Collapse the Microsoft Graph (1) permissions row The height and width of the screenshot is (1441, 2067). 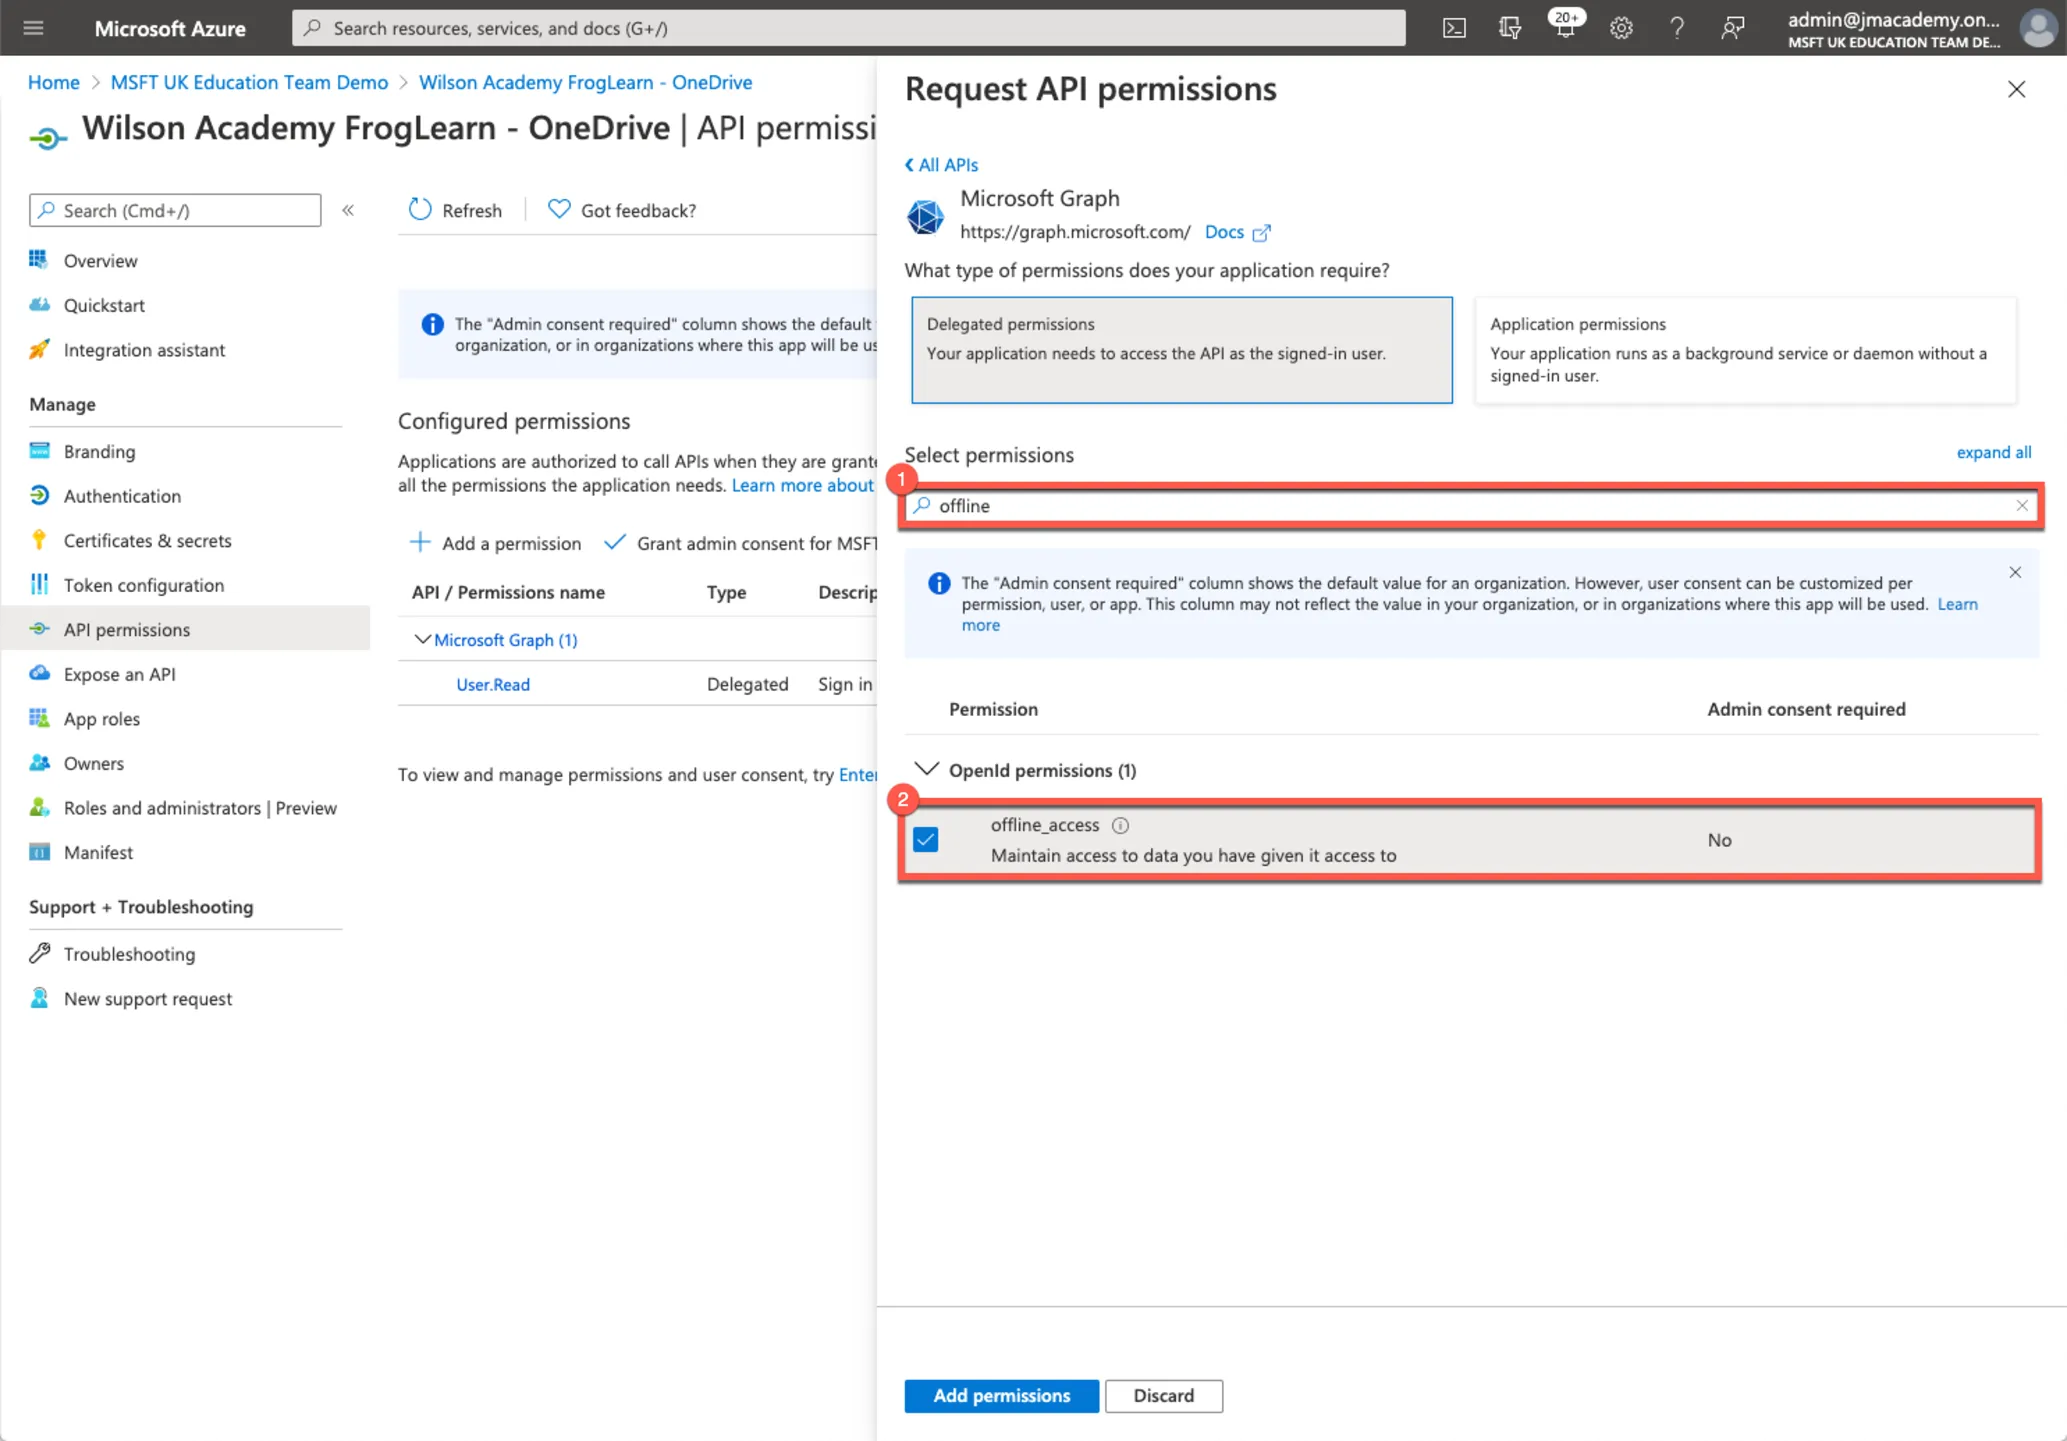(x=422, y=639)
